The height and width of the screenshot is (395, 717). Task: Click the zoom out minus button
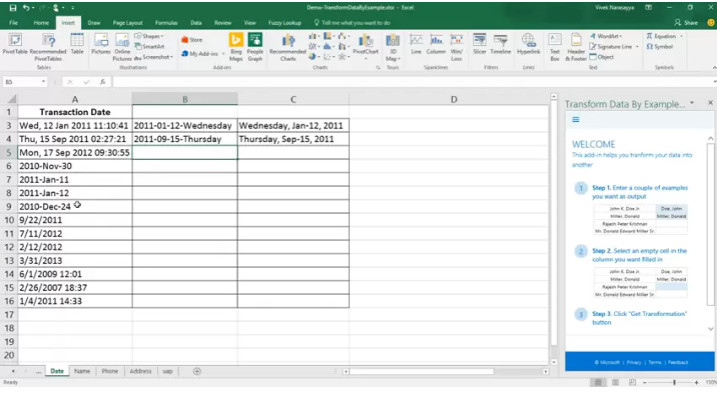pyautogui.click(x=645, y=382)
